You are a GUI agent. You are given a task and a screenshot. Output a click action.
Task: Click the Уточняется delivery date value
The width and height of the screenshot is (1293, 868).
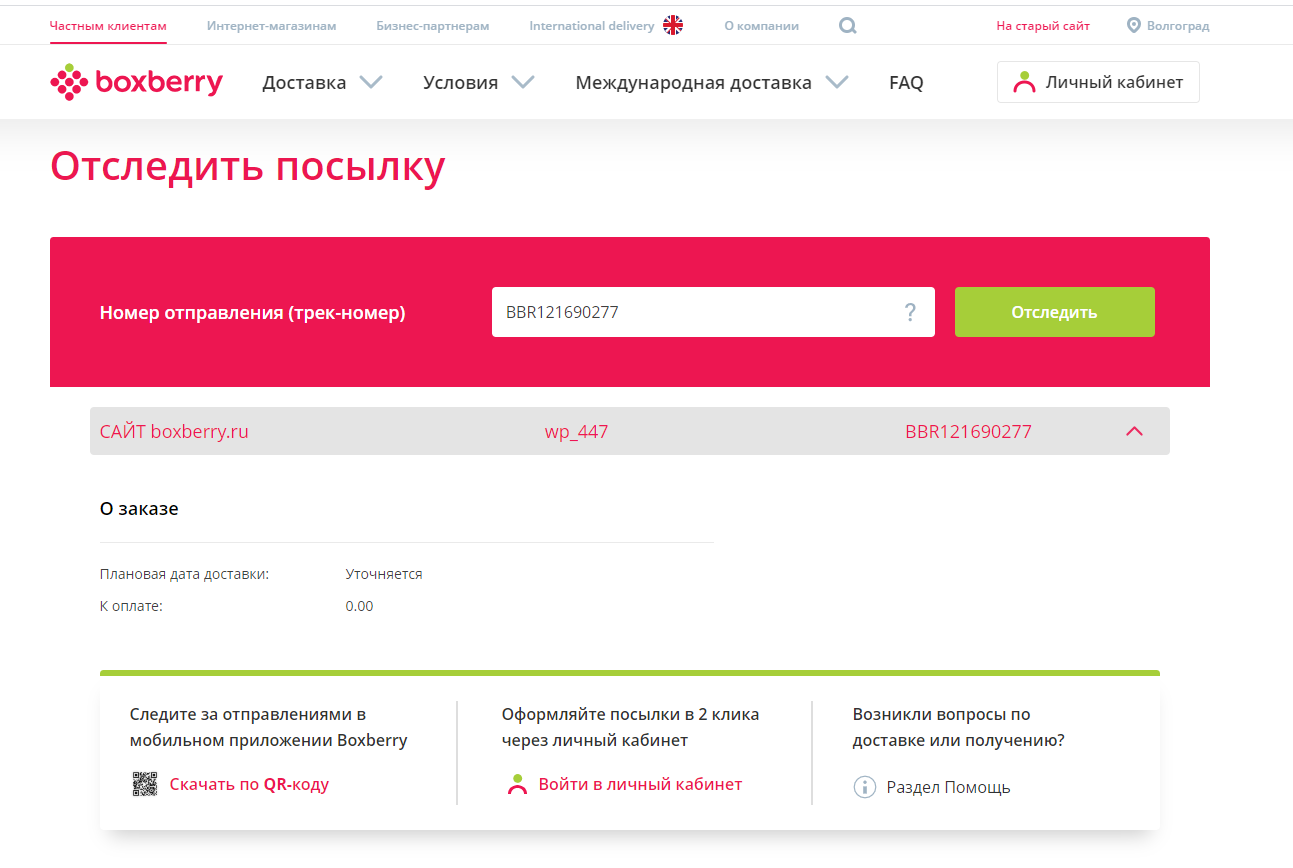[384, 574]
